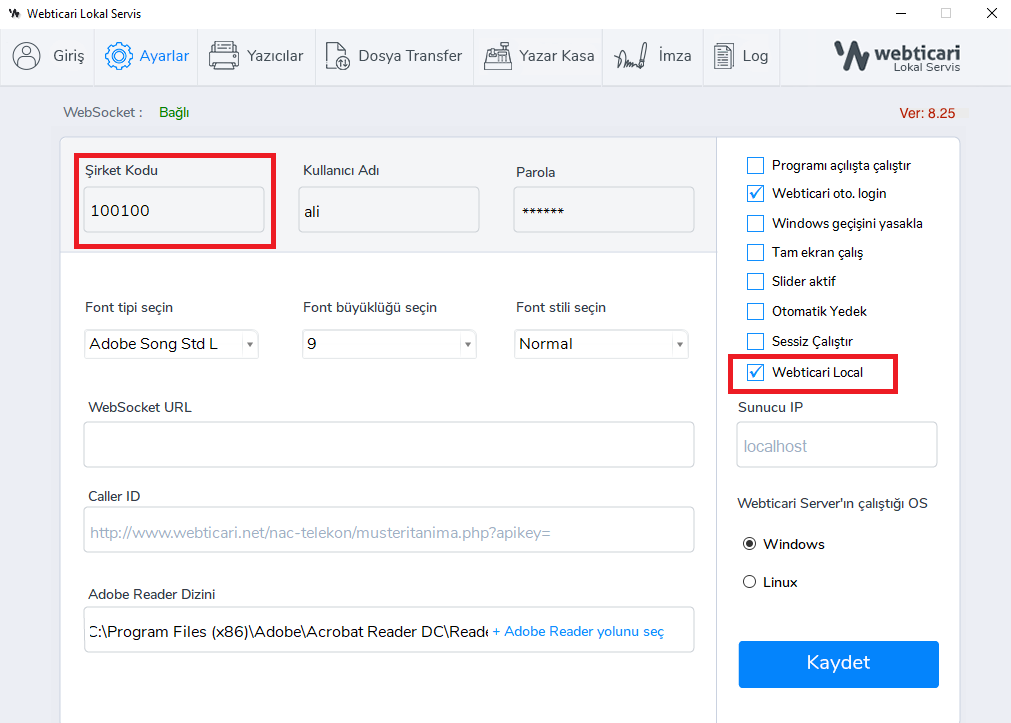Image resolution: width=1011 pixels, height=723 pixels.
Task: Click the İmza signature icon
Action: coord(632,56)
